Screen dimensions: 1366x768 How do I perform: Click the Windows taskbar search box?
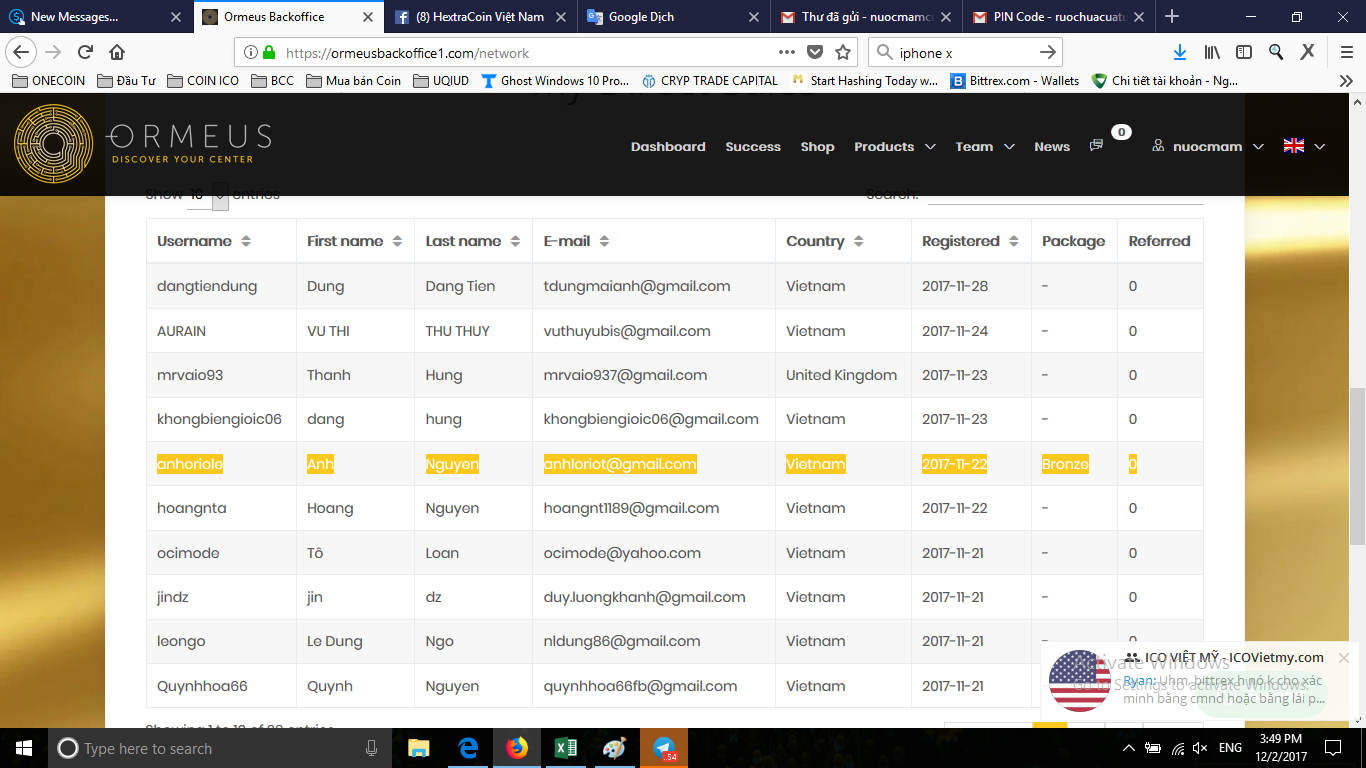[221, 748]
